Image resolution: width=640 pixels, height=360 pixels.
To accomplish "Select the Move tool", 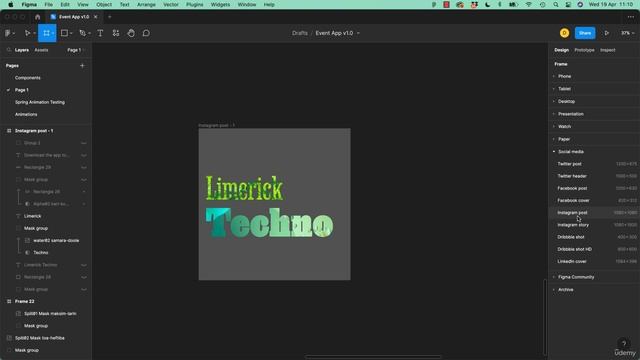I will (27, 33).
